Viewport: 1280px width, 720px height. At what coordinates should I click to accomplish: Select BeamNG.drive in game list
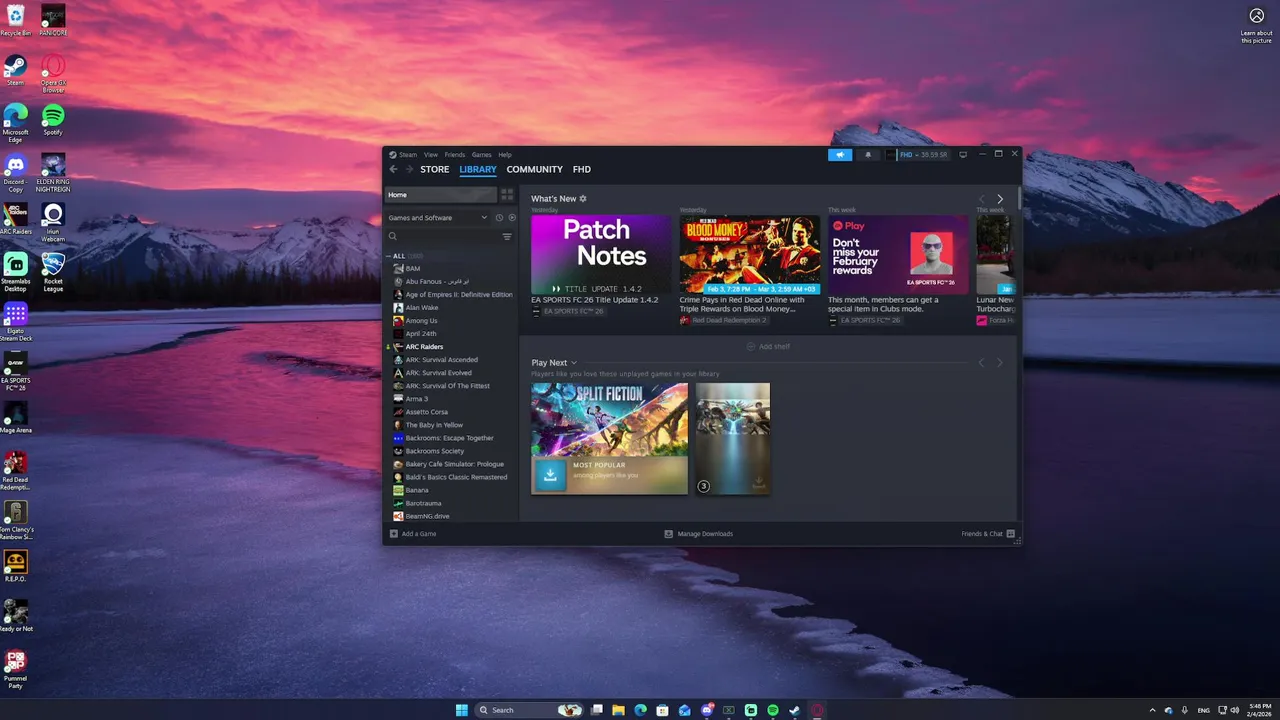tap(427, 516)
